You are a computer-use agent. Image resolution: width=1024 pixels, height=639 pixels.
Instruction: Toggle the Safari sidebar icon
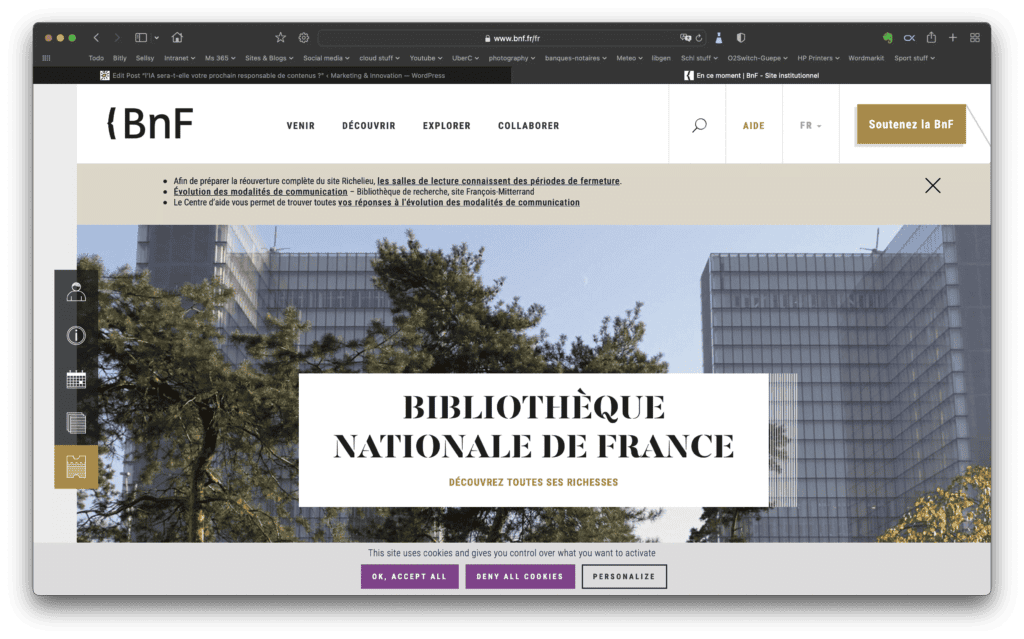pyautogui.click(x=140, y=38)
